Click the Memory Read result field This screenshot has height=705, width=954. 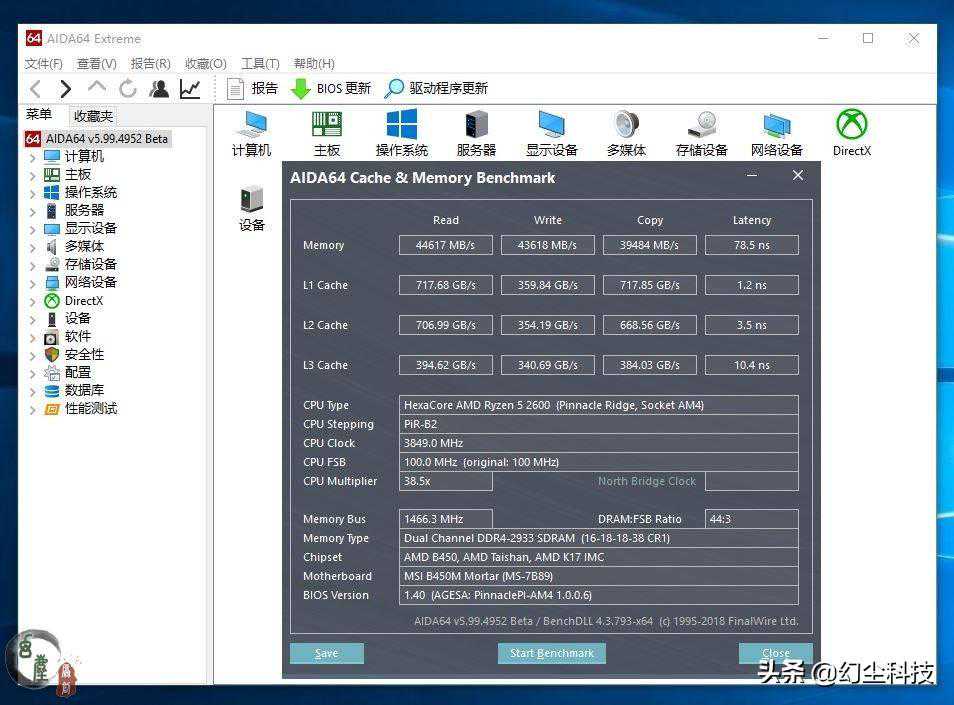445,245
